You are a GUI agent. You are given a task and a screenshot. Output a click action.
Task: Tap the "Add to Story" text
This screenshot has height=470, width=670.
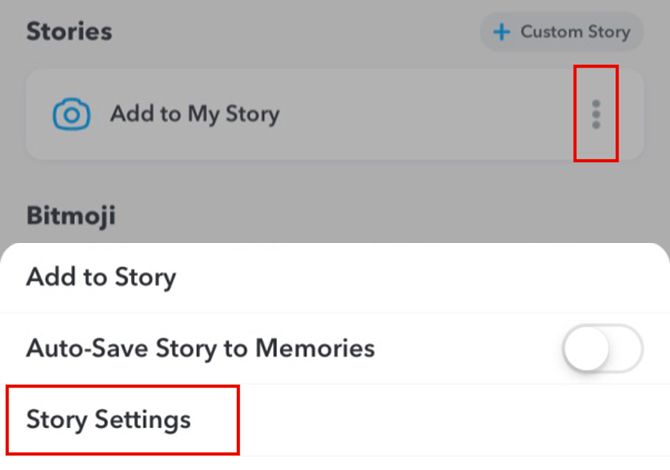coord(101,277)
